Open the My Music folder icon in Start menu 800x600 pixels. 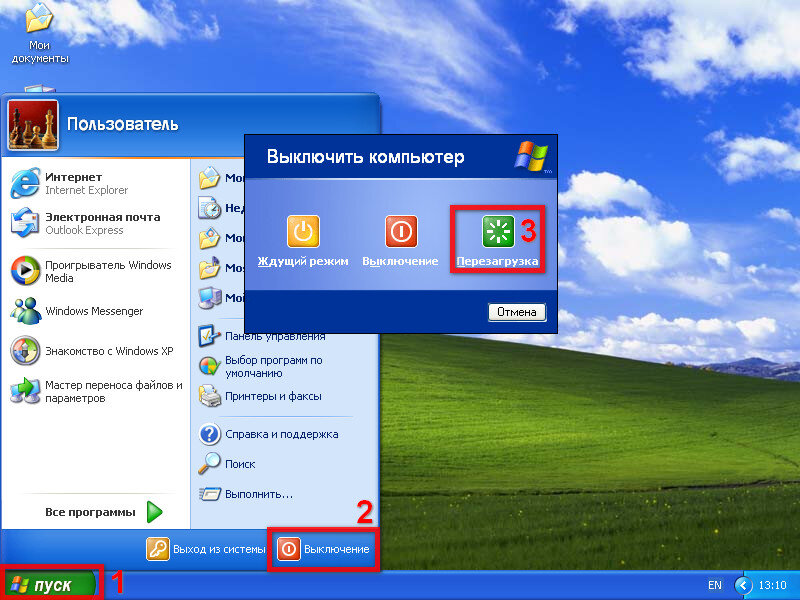tap(209, 267)
